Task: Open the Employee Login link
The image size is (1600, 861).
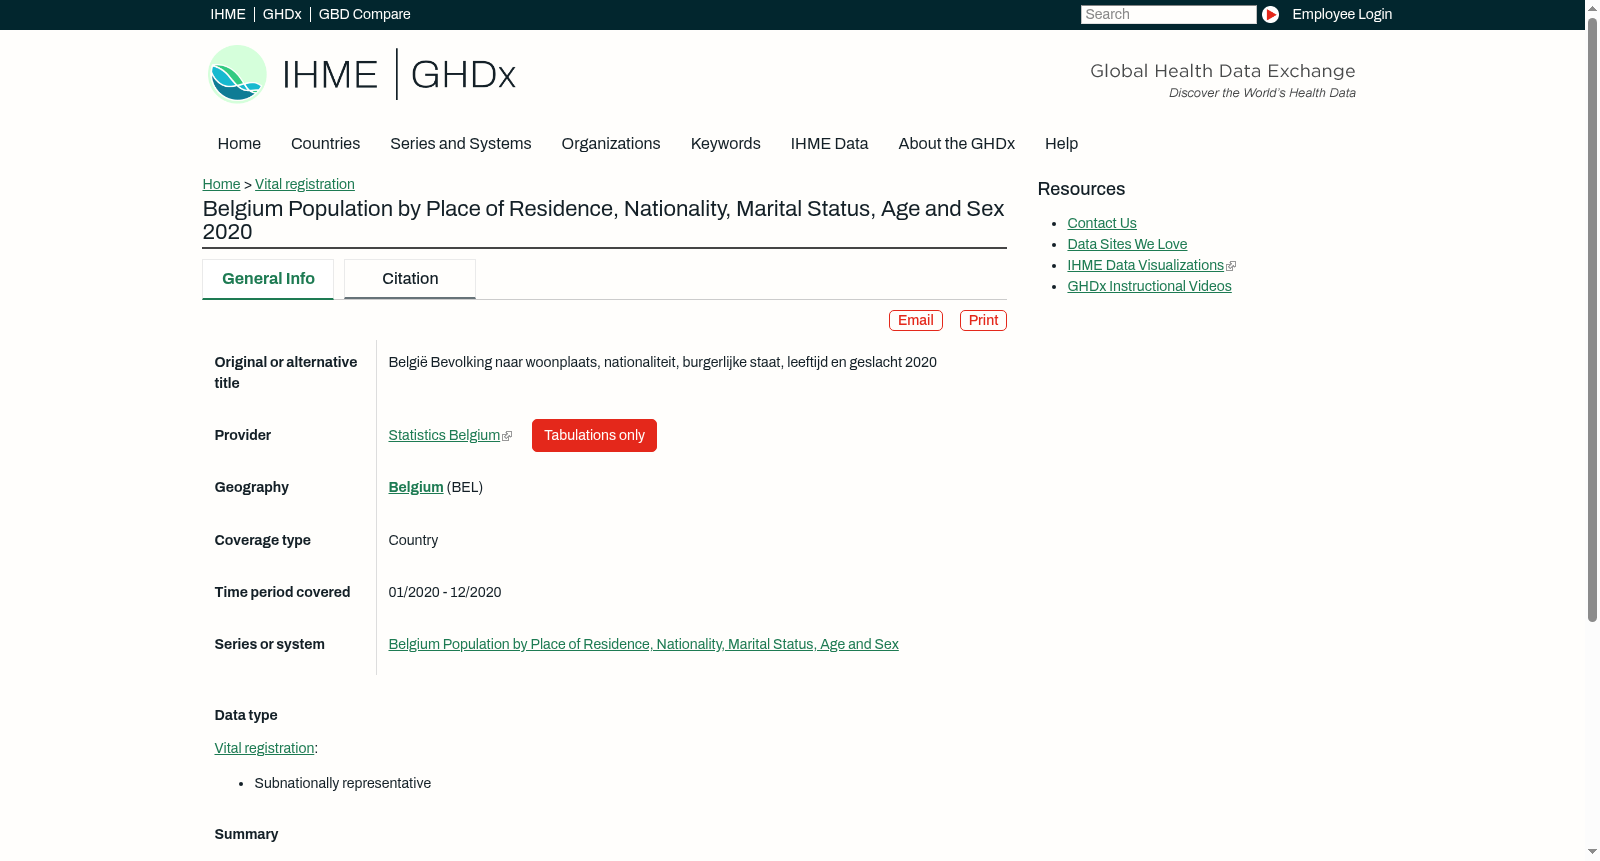Action: (1342, 14)
